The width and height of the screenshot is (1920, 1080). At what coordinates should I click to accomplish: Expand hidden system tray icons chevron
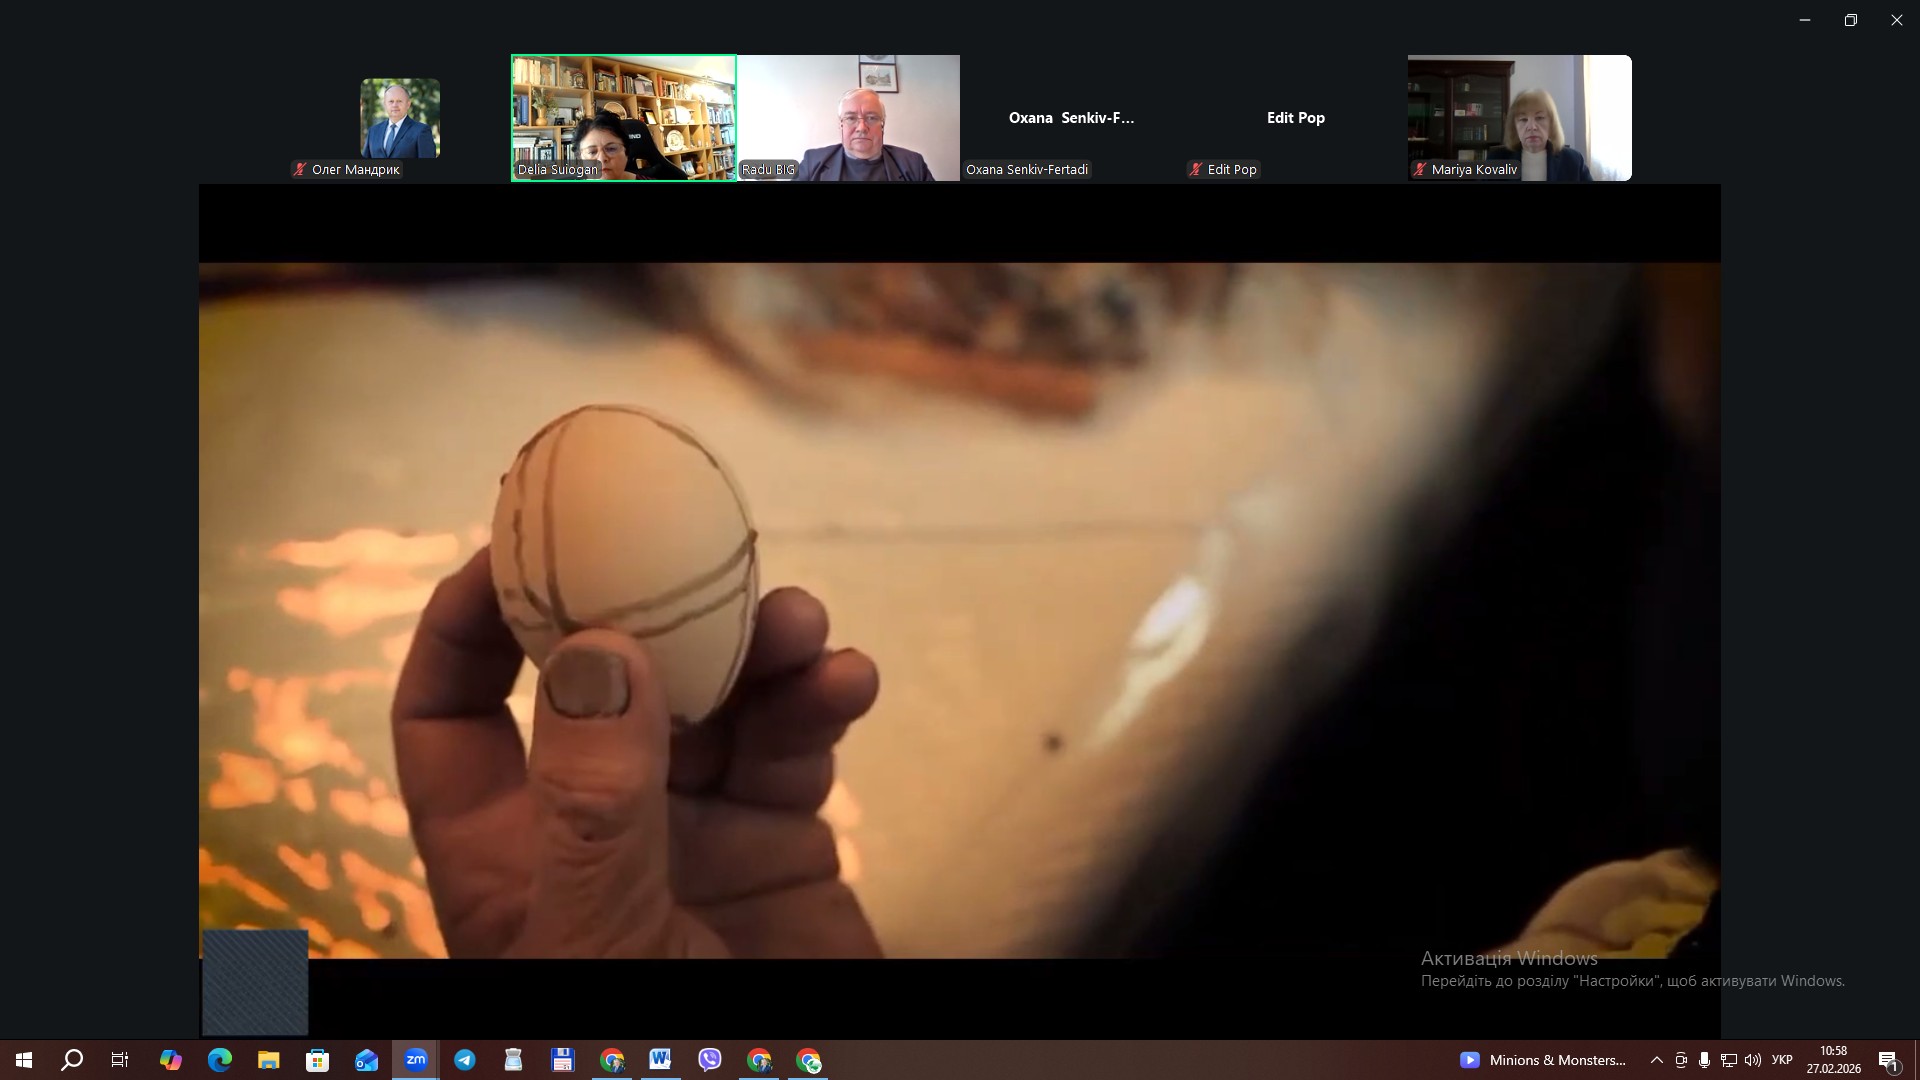(x=1657, y=1060)
